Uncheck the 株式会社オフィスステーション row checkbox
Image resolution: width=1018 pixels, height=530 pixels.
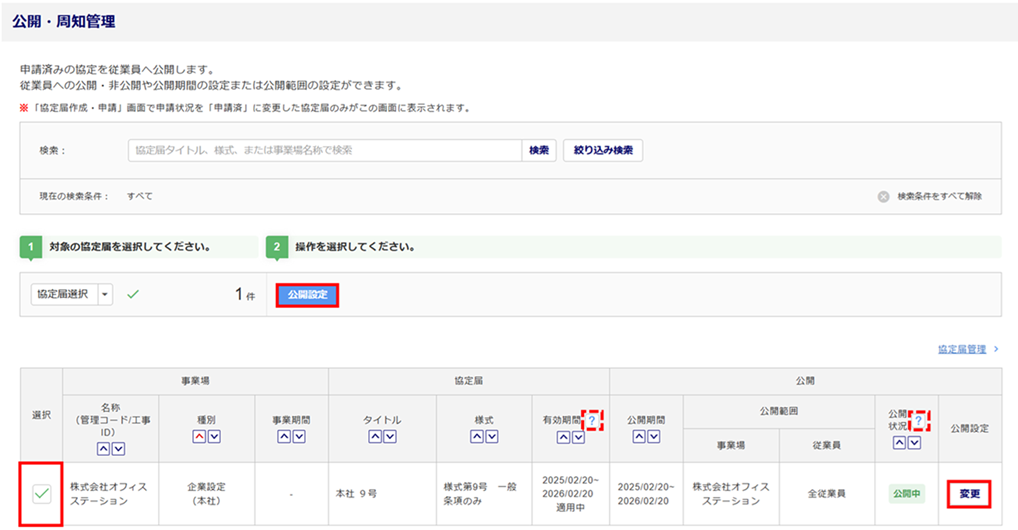tap(42, 494)
